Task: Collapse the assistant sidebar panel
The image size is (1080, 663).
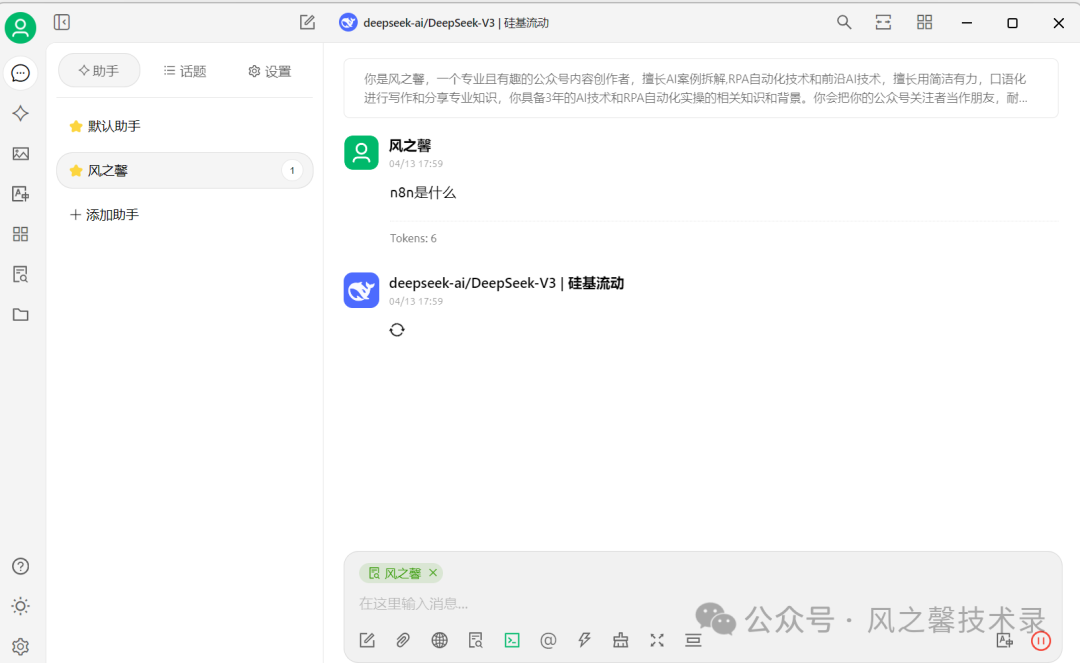Action: click(62, 23)
